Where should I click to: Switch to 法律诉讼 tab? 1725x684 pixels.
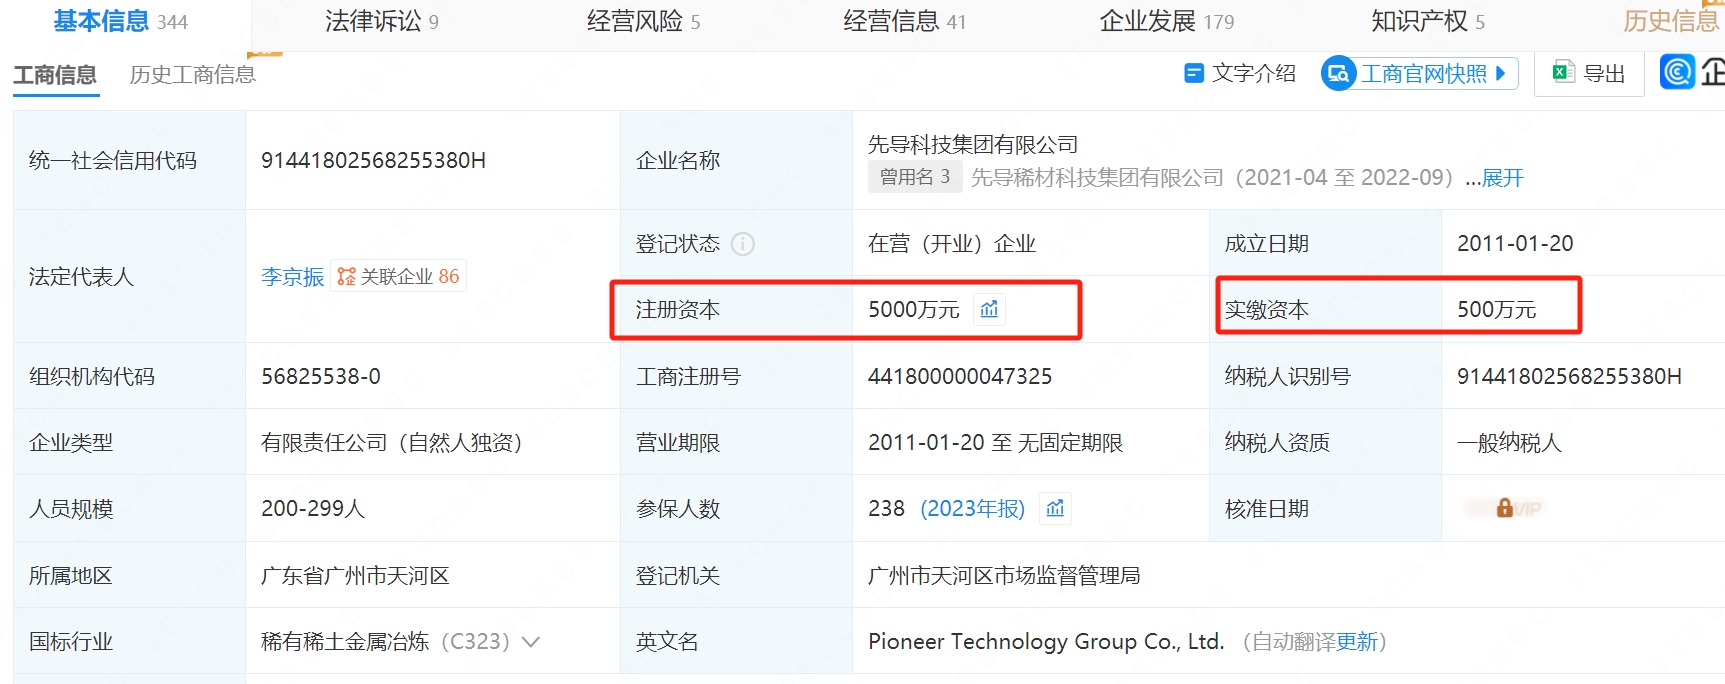(x=381, y=21)
